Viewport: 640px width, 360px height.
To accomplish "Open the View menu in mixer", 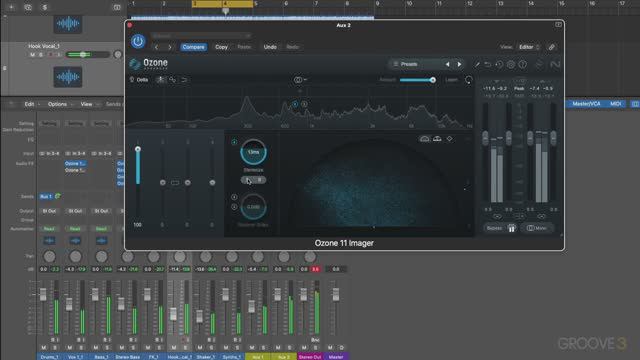I will [86, 104].
